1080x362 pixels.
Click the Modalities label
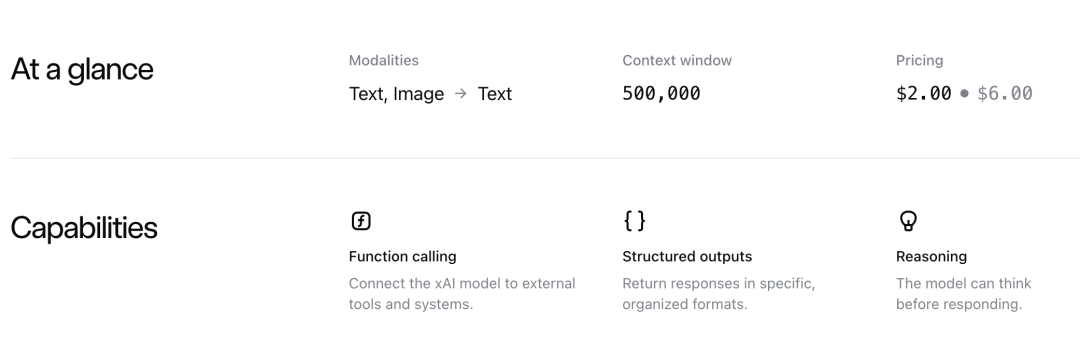(384, 61)
